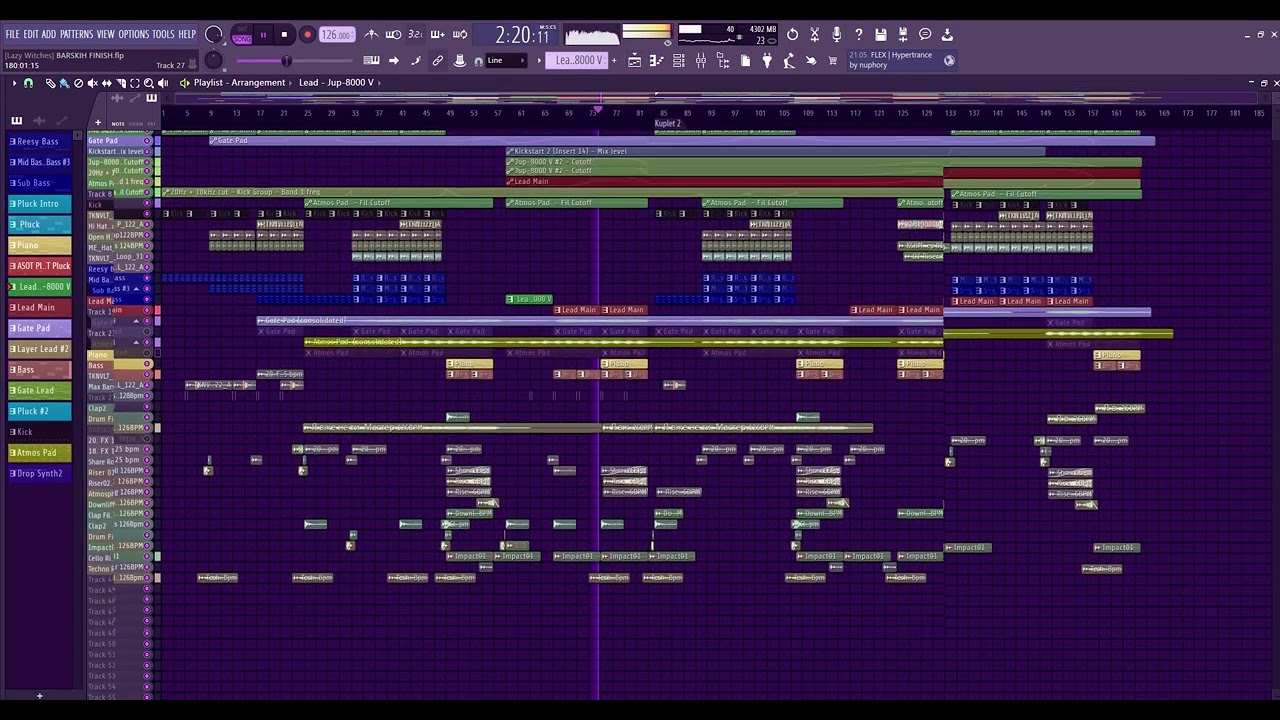This screenshot has width=1280, height=720.
Task: Select the playlist Select tool
Action: click(x=134, y=83)
